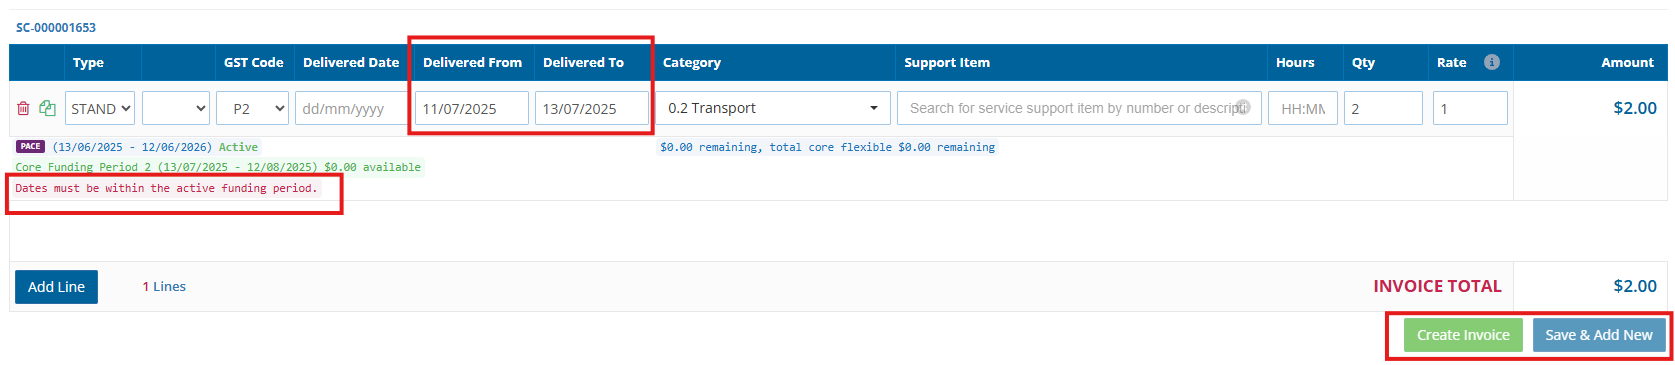Click the Rate info icon
1675x365 pixels.
pyautogui.click(x=1491, y=62)
